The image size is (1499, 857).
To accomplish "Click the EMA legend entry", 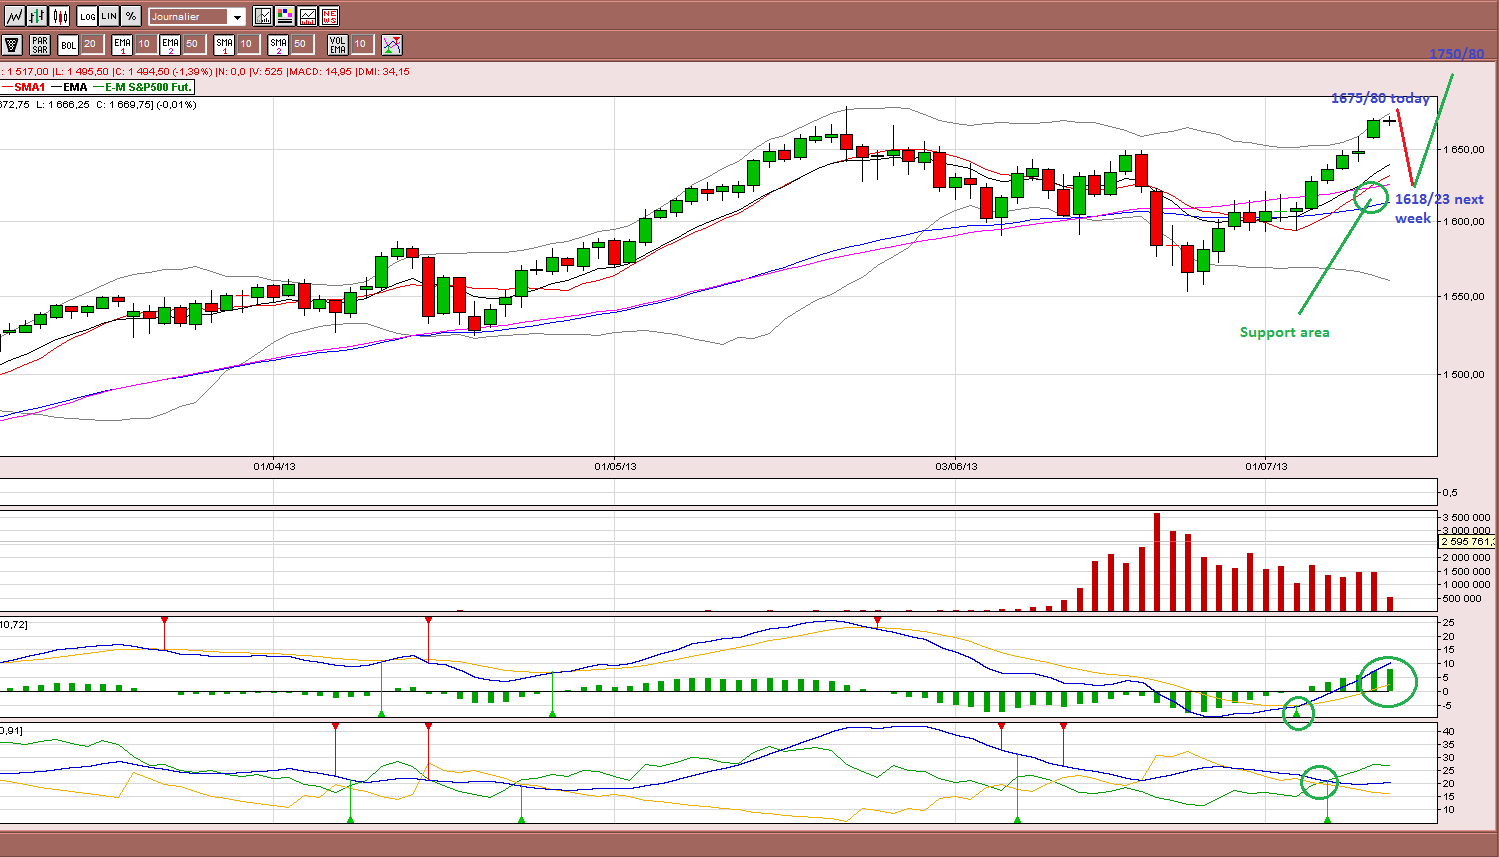I will [69, 87].
